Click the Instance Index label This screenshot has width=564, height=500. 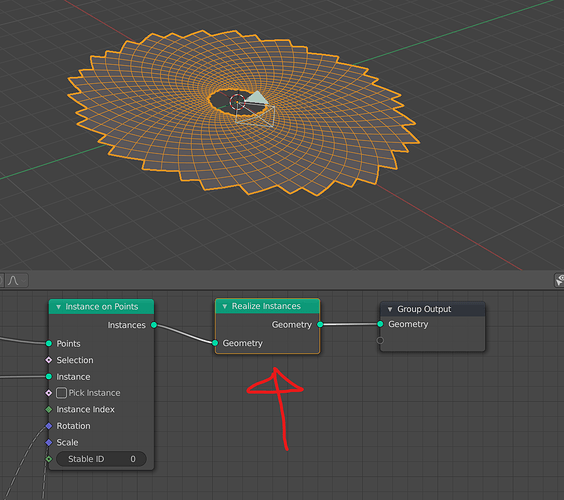tap(86, 409)
